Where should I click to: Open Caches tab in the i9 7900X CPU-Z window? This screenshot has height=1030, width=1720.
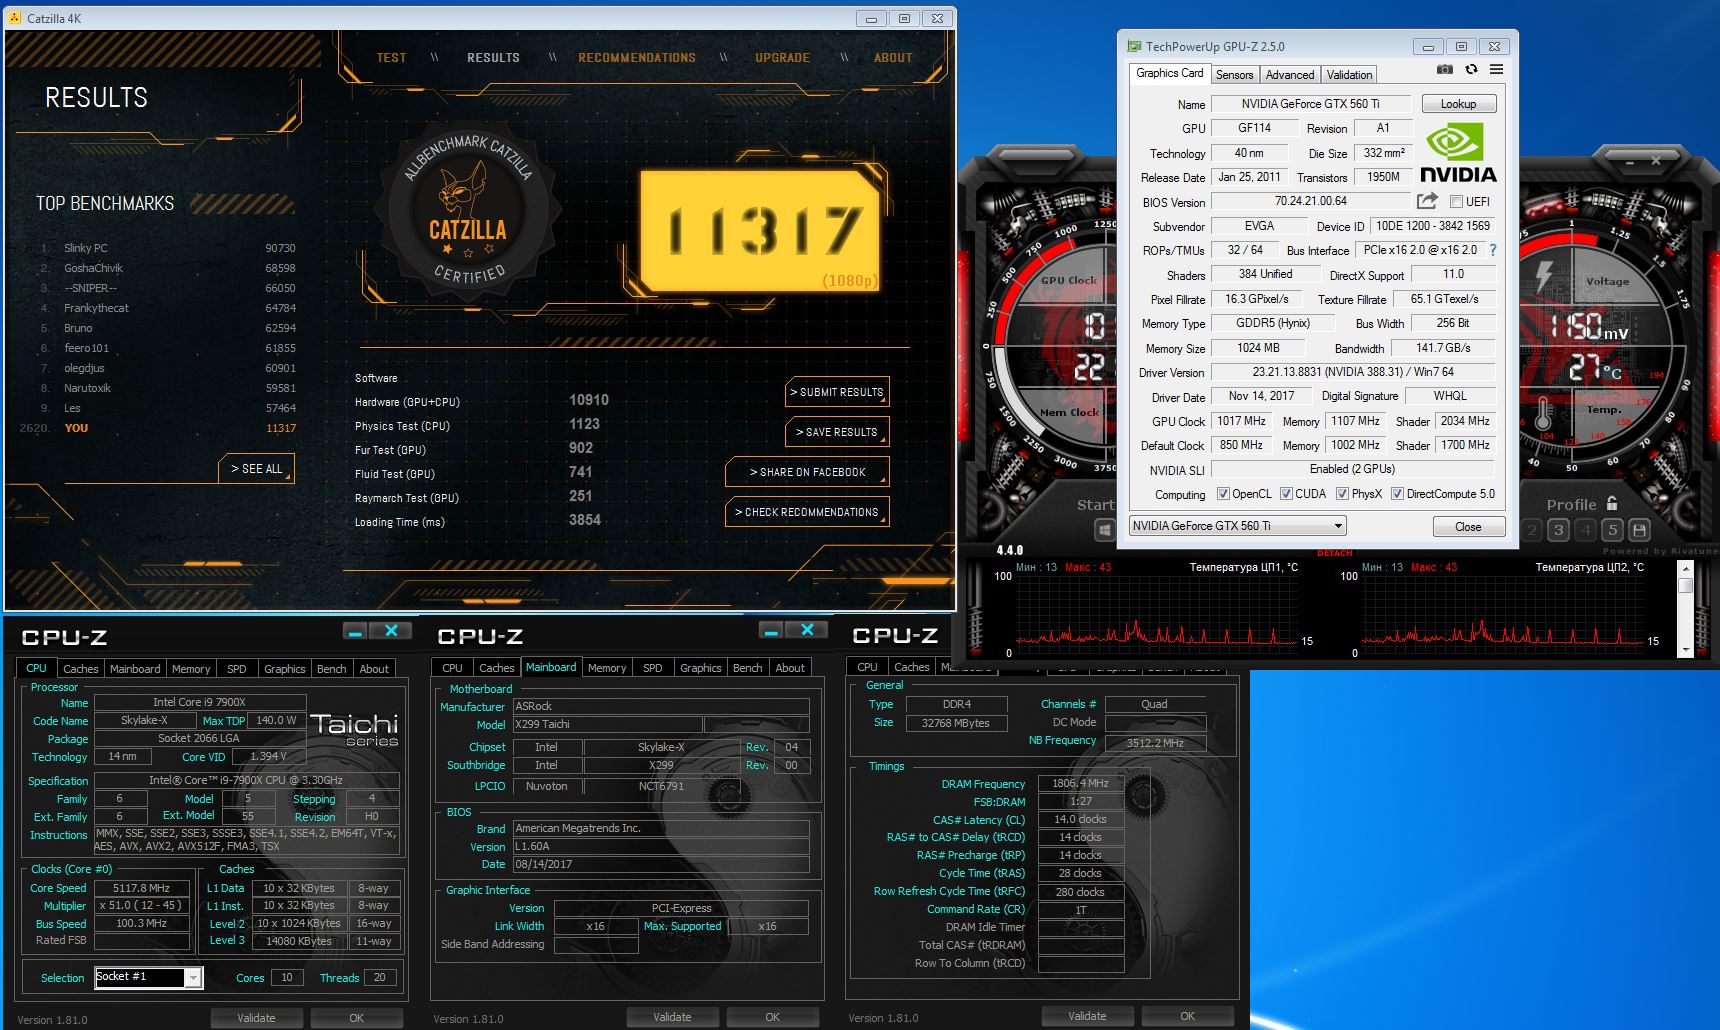point(80,669)
